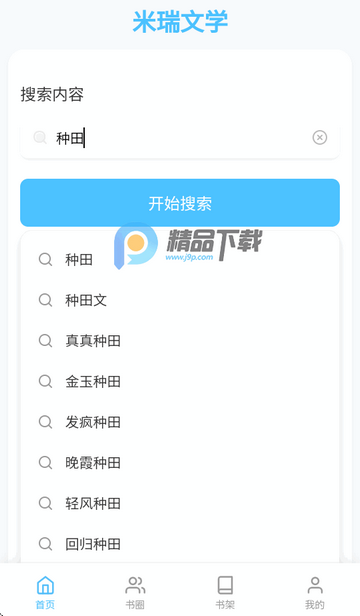Viewport: 360px width, 616px height.
Task: Tap the search icon beside 回归种田
Action: (x=45, y=544)
